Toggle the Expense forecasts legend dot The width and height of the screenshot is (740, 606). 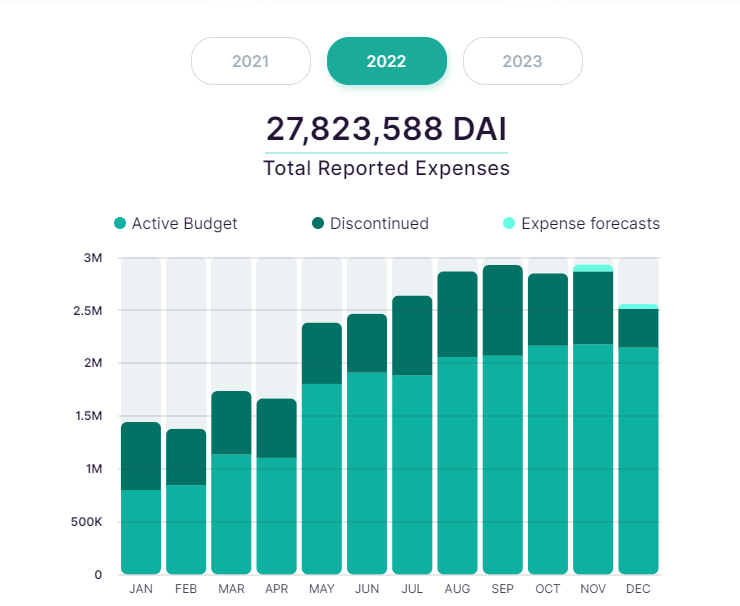coord(509,224)
